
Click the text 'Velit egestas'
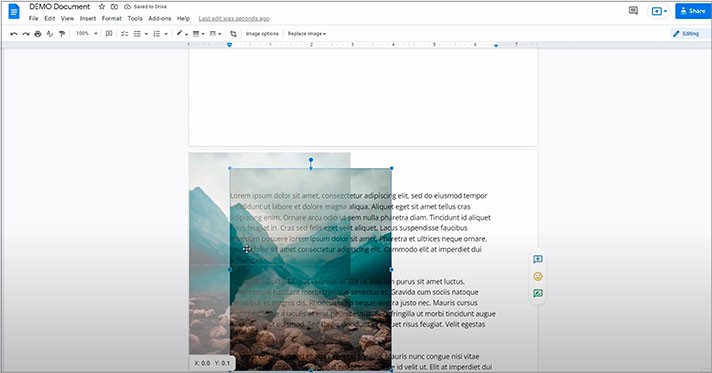coord(465,324)
